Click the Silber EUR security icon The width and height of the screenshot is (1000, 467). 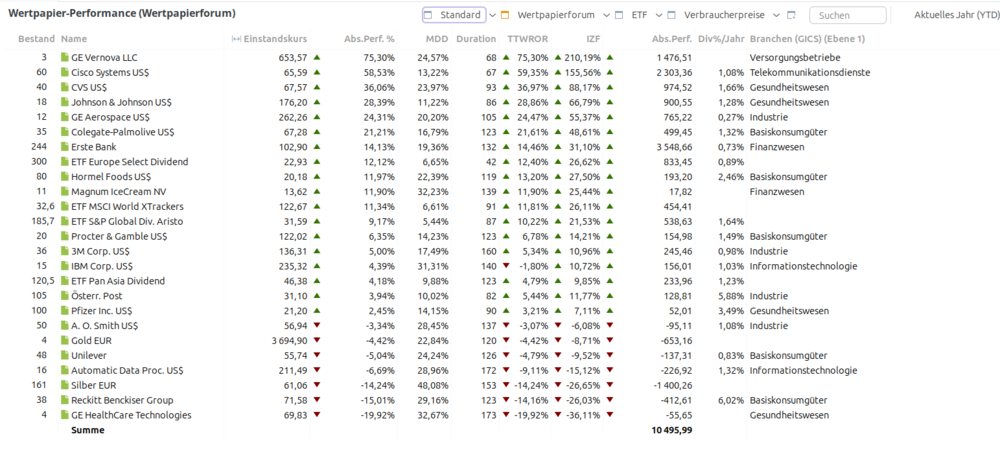point(64,385)
